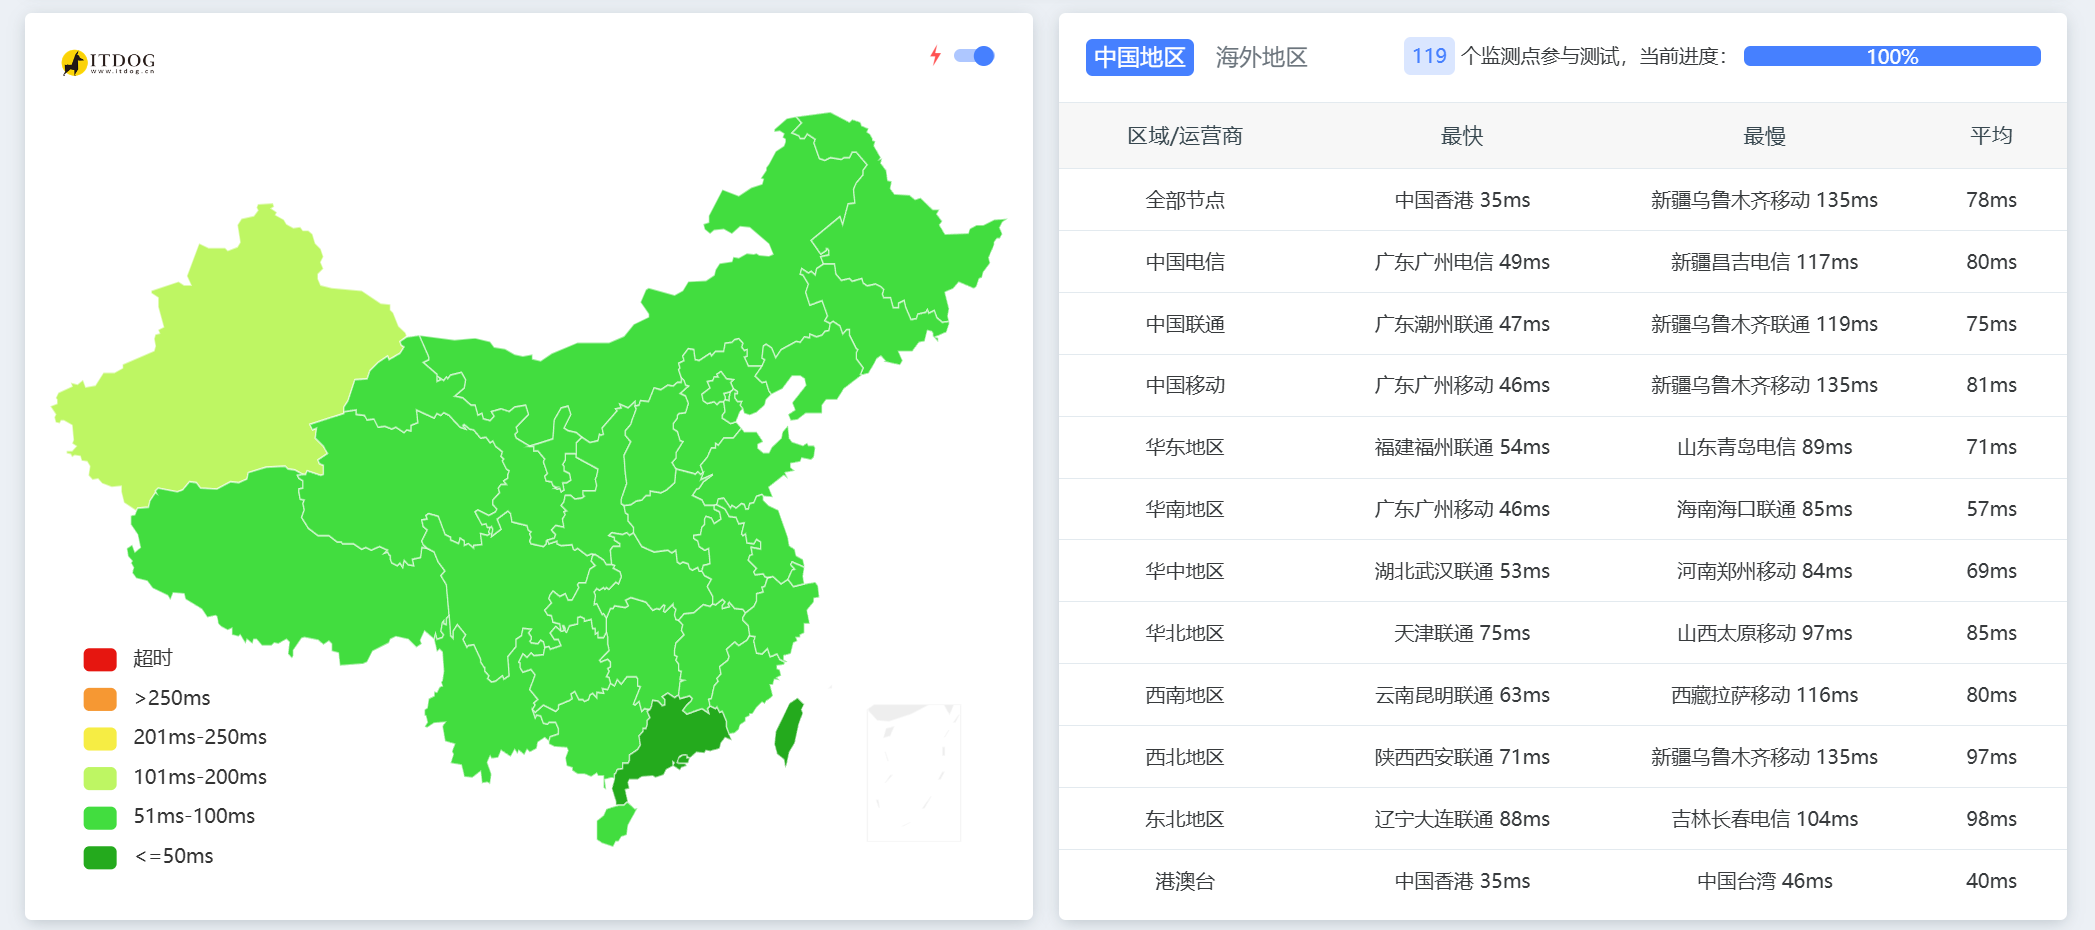The width and height of the screenshot is (2095, 930).
Task: Switch to the 海外地区 tab
Action: pos(1261,57)
